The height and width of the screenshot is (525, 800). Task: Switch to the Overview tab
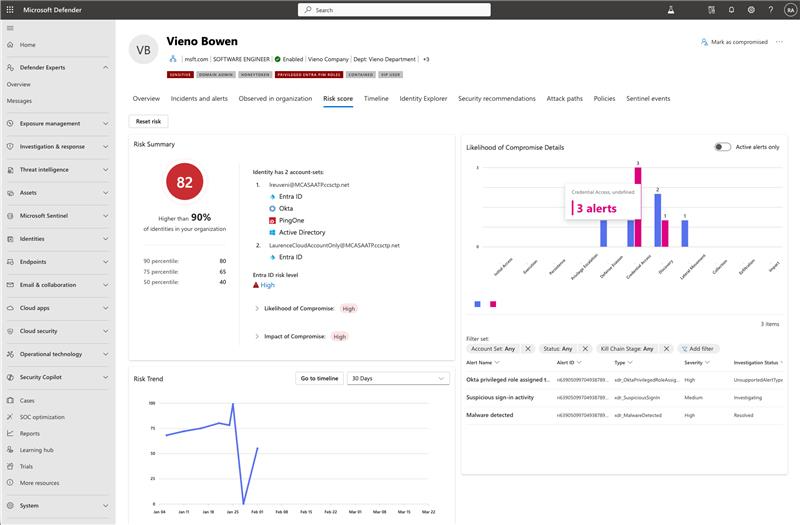click(x=146, y=98)
